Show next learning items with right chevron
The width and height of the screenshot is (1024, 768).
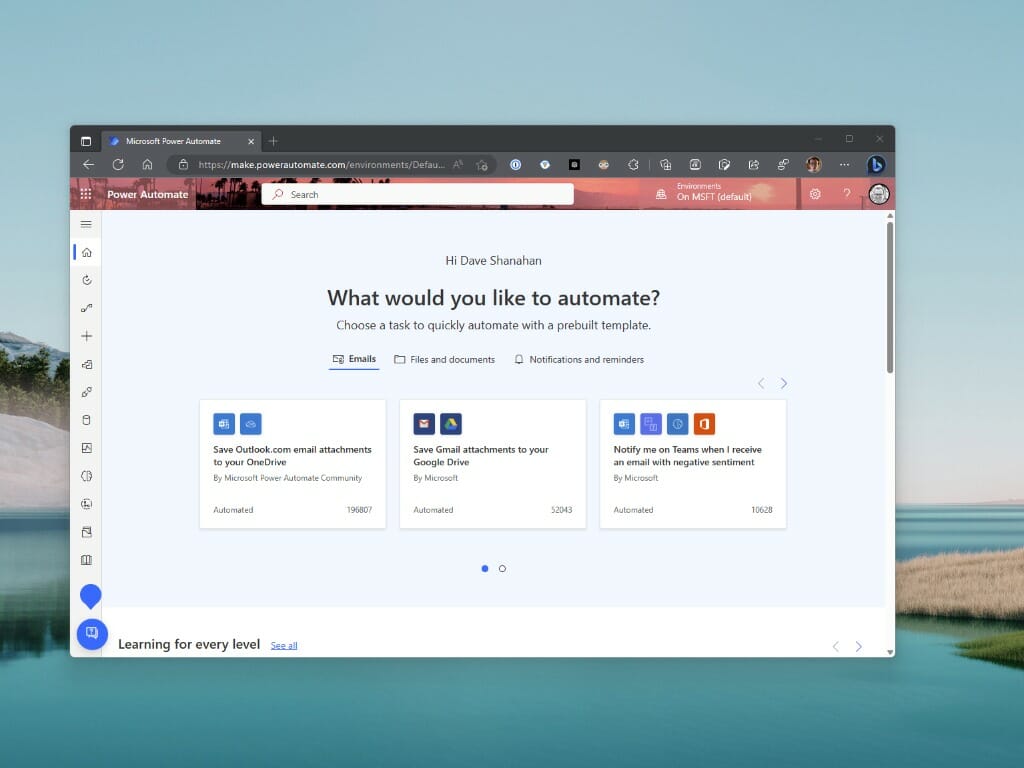pyautogui.click(x=859, y=647)
